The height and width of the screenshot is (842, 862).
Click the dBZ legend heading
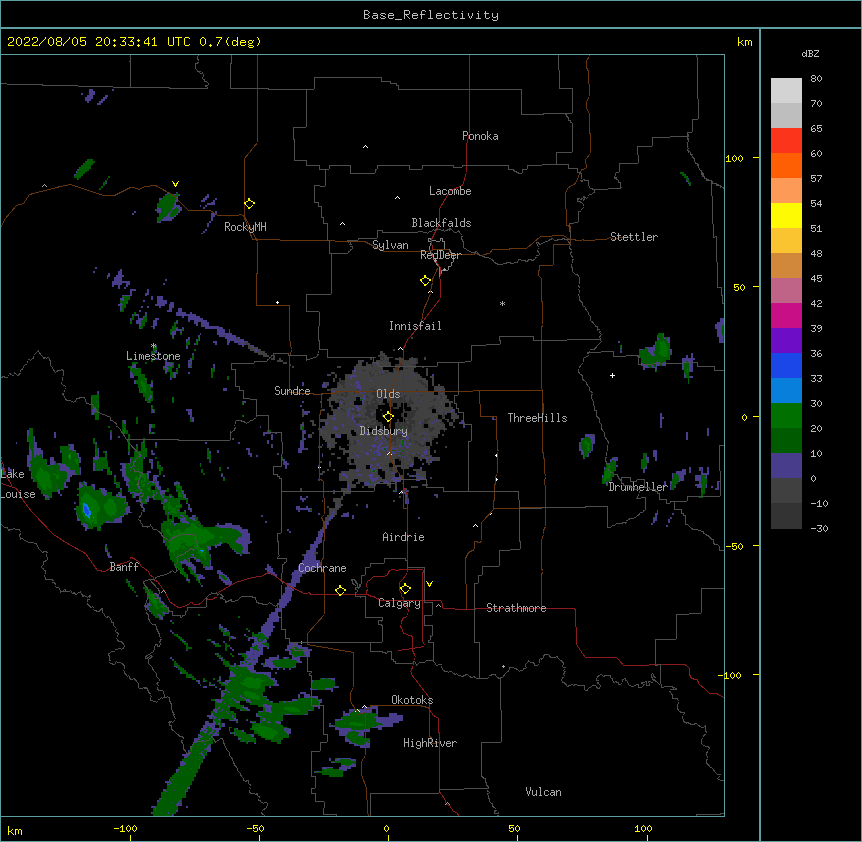pos(810,53)
